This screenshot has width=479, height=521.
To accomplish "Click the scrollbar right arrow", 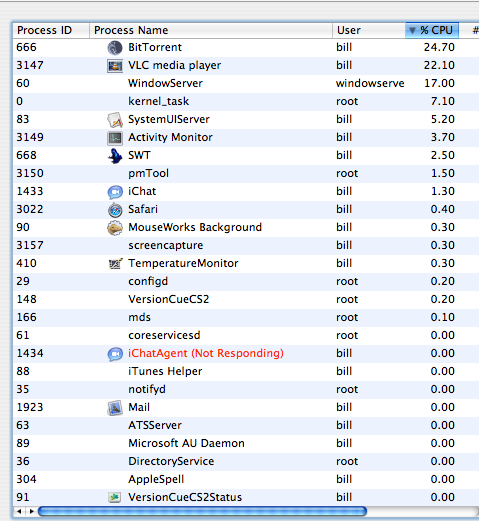I will coord(31,511).
